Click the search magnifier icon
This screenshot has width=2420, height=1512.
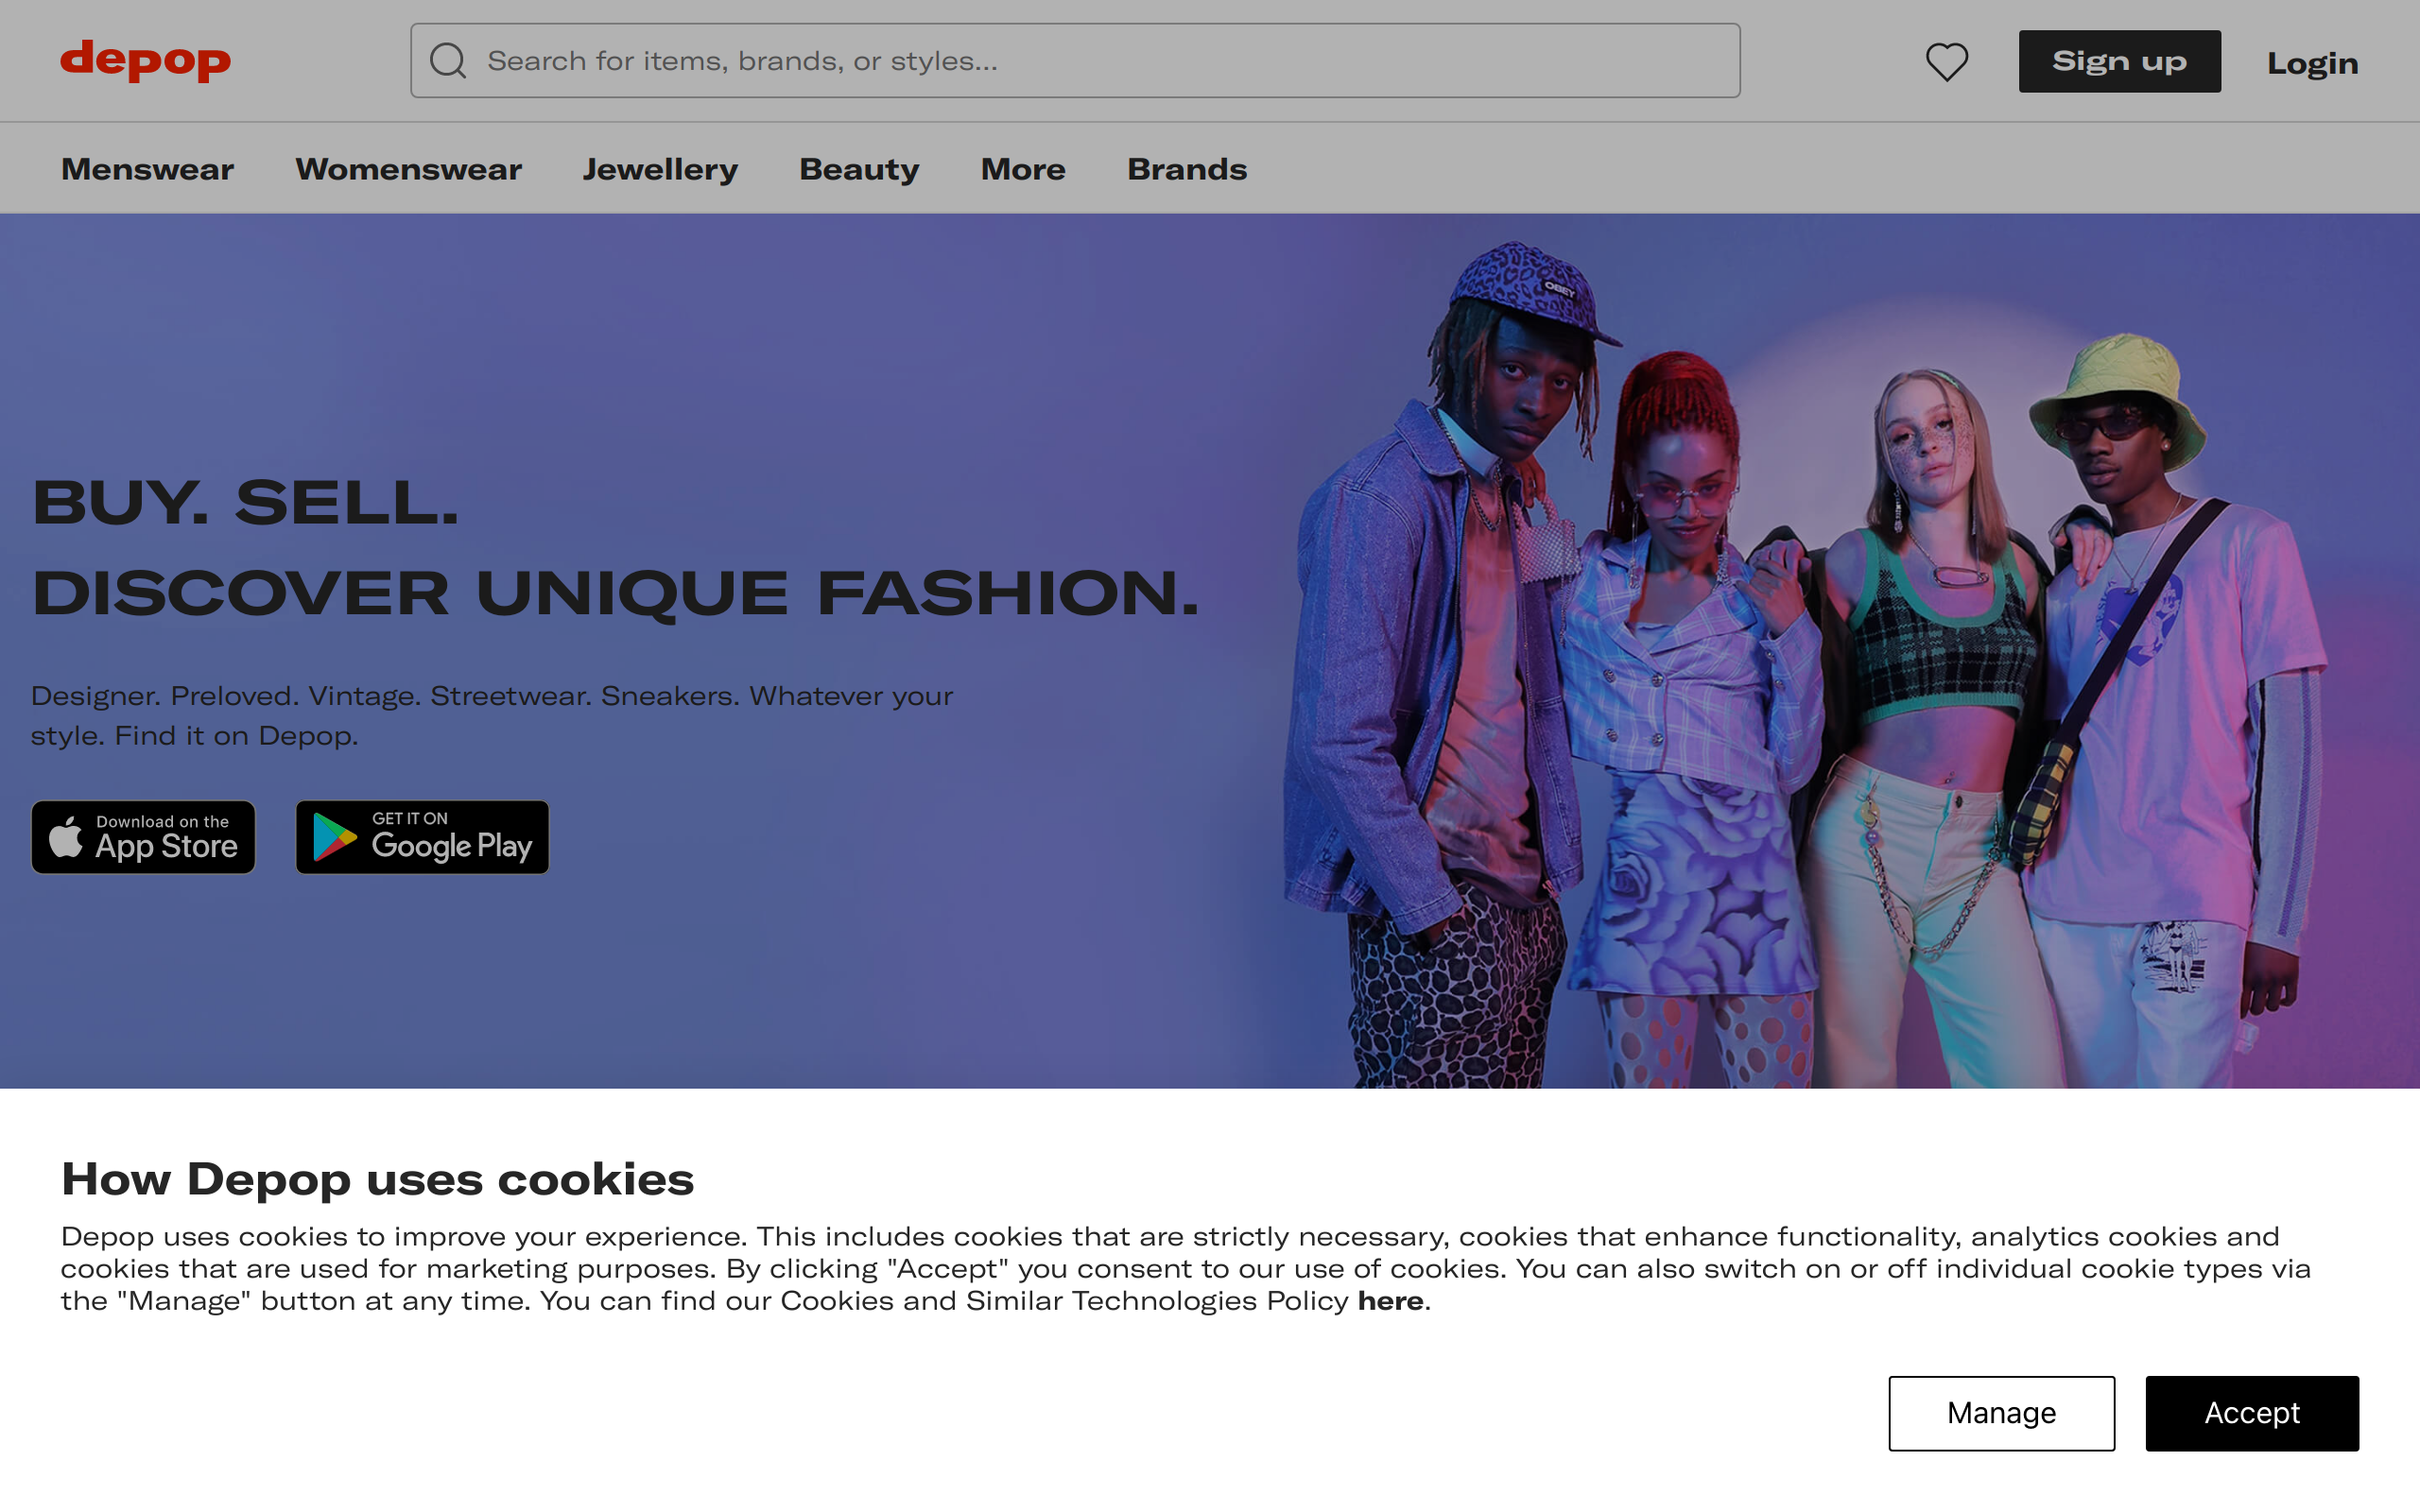tap(448, 61)
